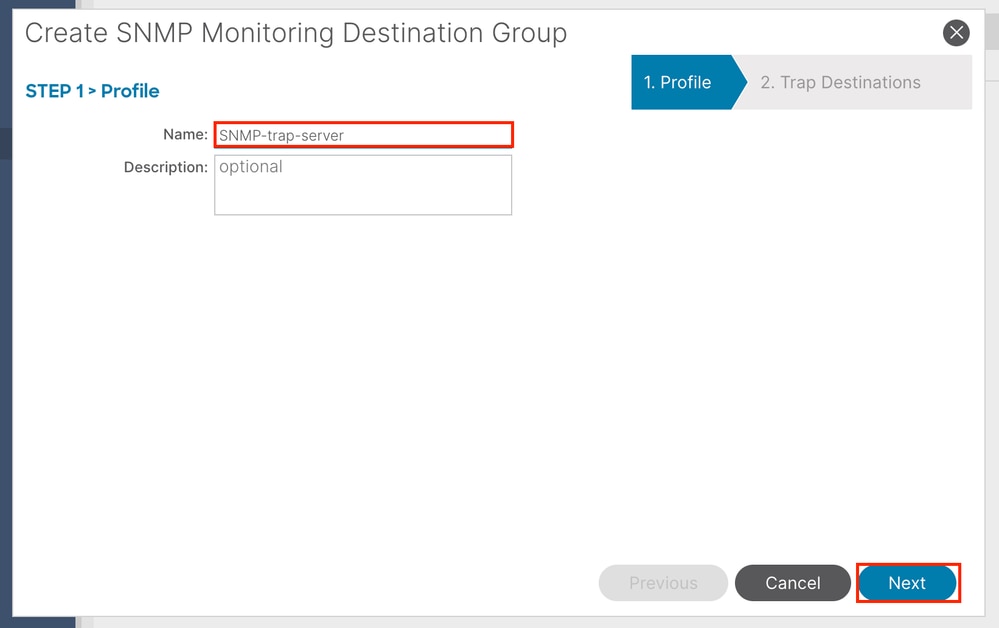Click the STEP 1 > Profile heading

[92, 91]
